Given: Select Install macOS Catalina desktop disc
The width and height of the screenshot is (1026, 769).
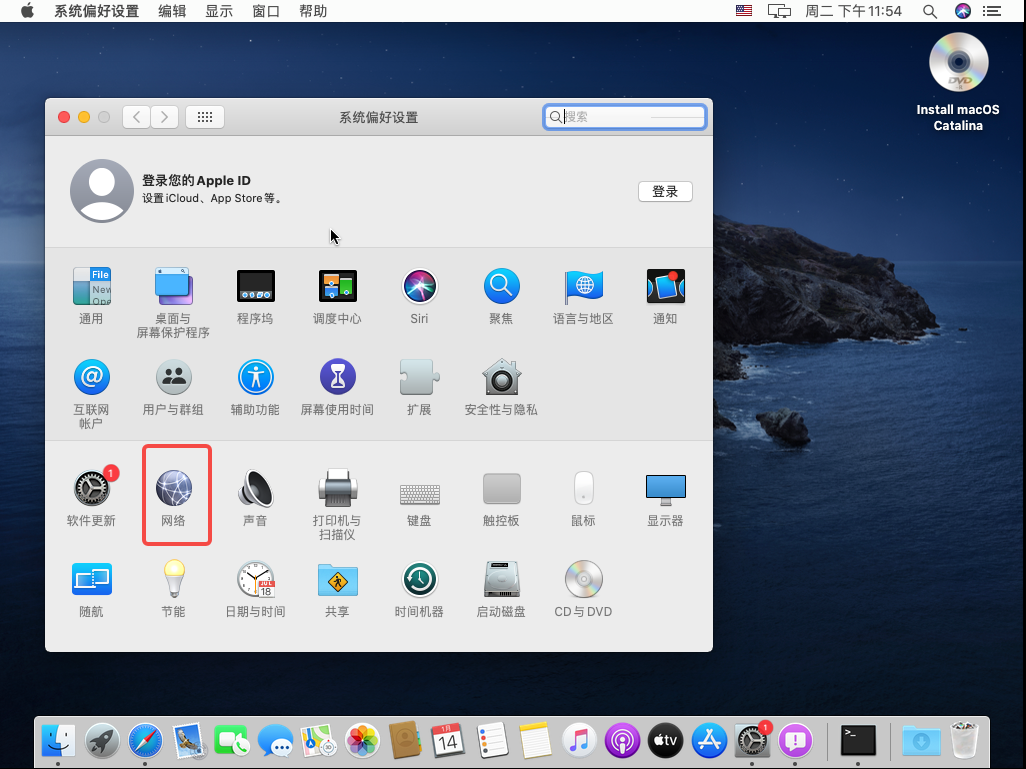Looking at the screenshot, I should (x=958, y=82).
